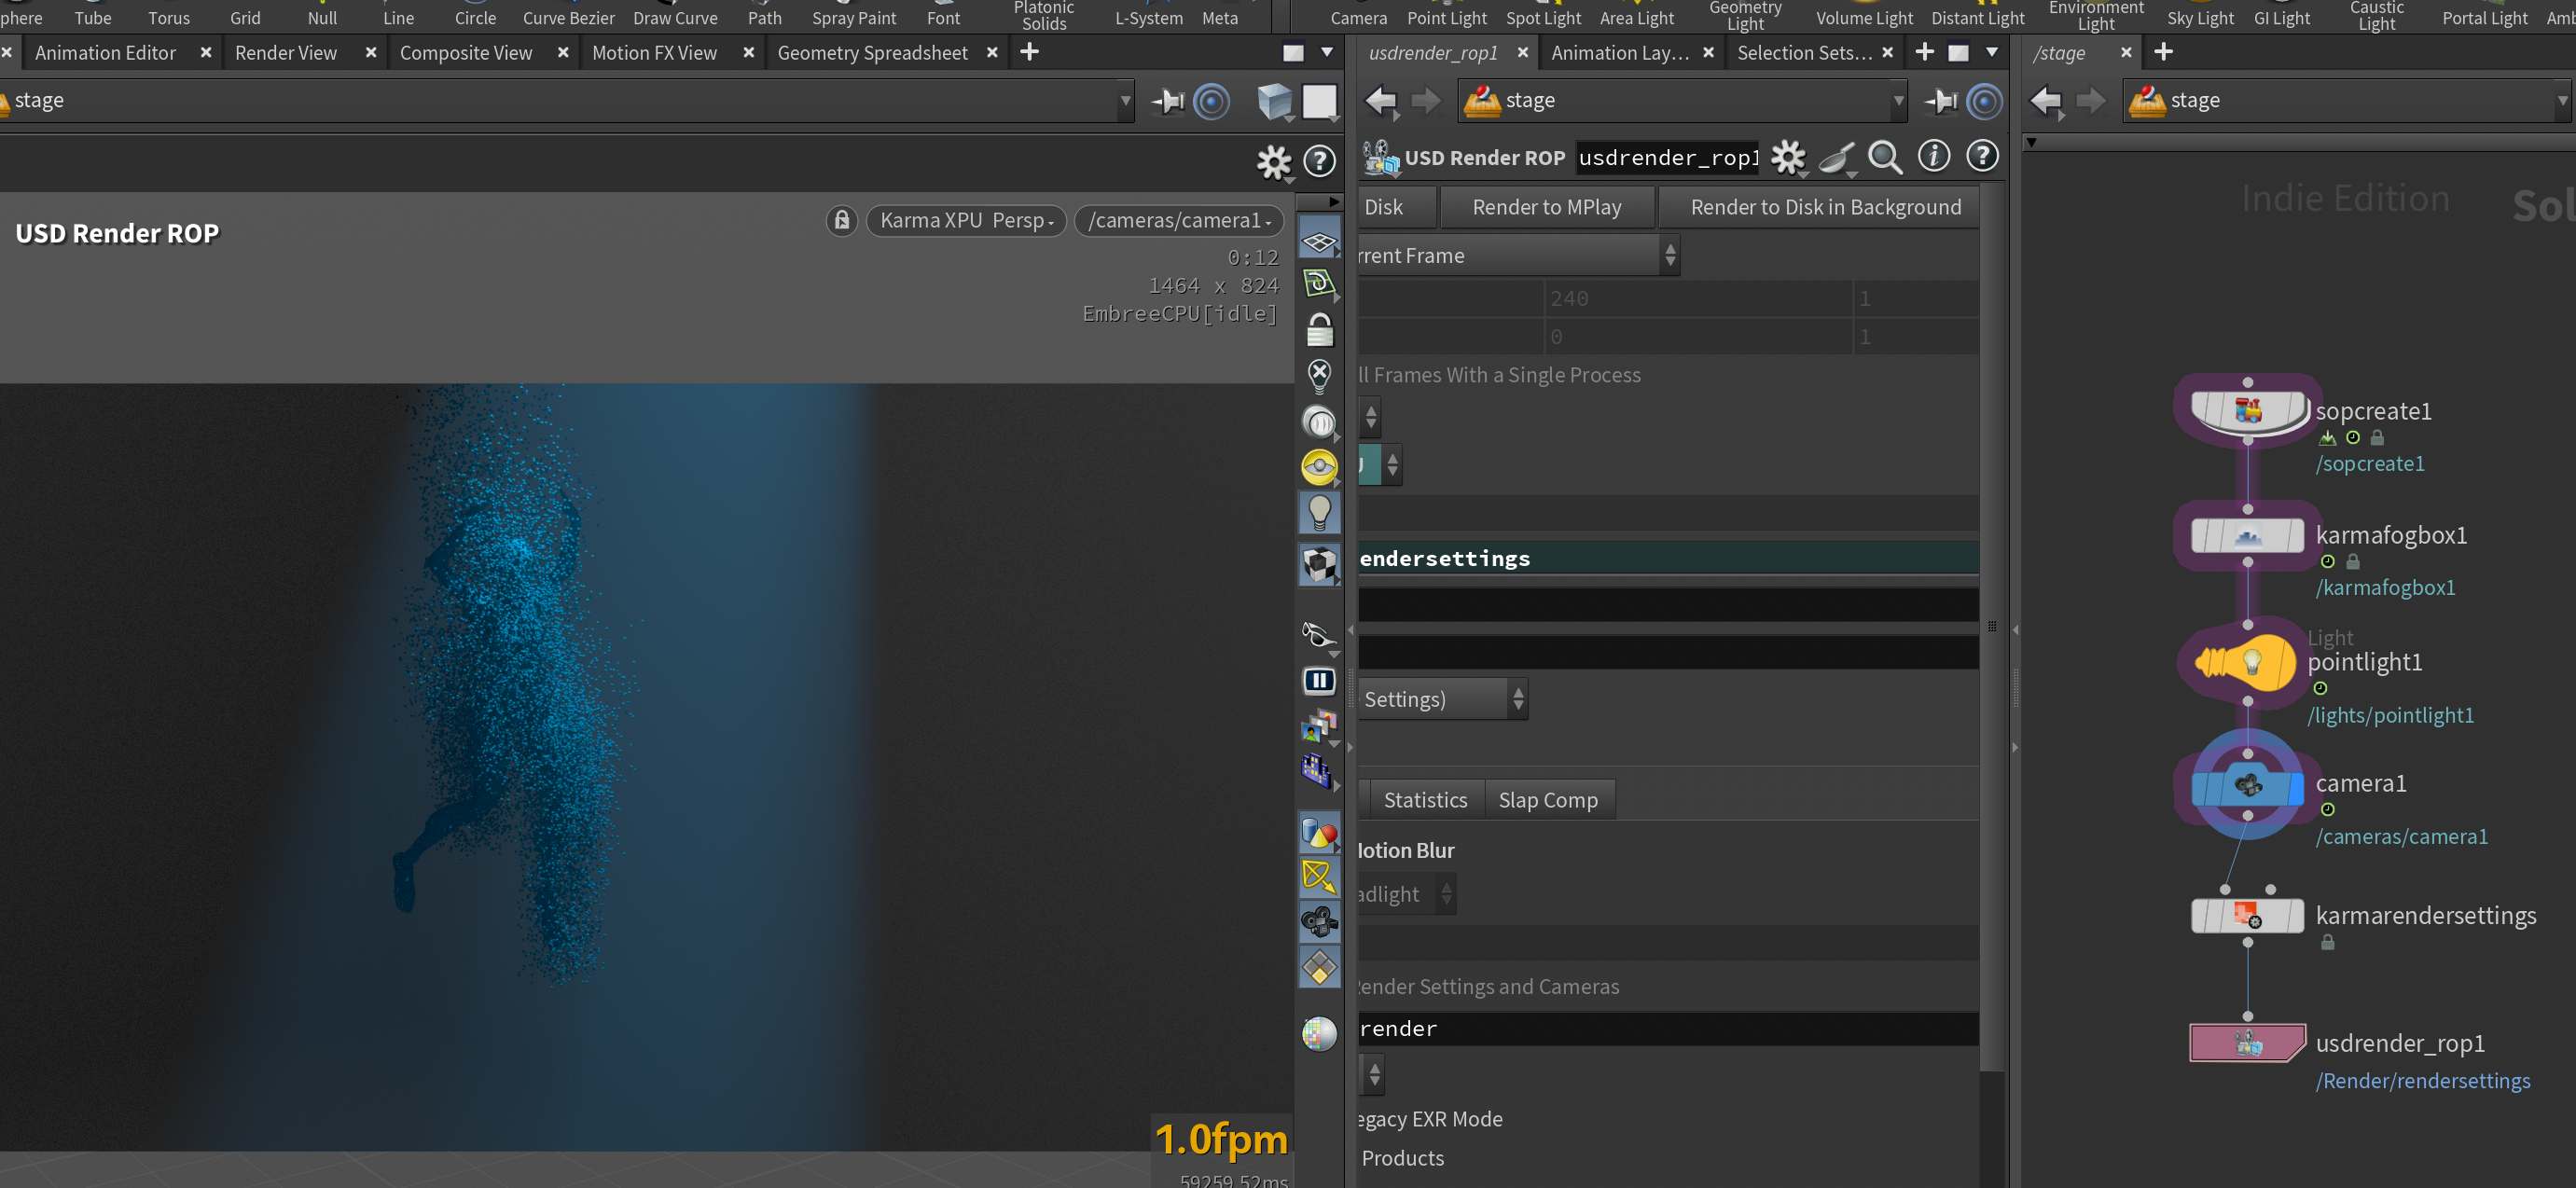Choose the Distant Light shelf tool
This screenshot has width=2576, height=1188.
tap(1977, 17)
